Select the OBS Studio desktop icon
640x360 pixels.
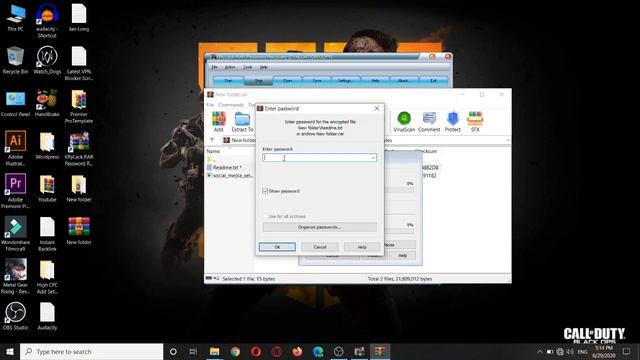click(x=16, y=316)
